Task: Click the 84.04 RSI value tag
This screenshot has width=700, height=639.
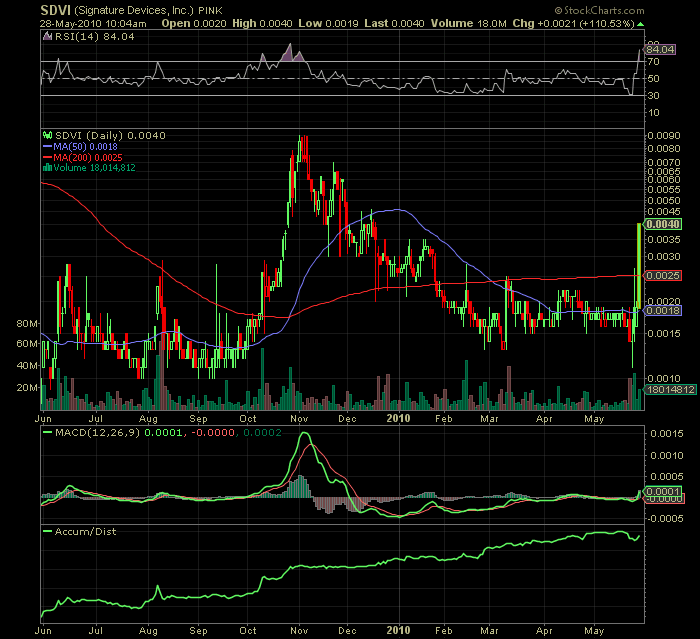Action: [660, 49]
